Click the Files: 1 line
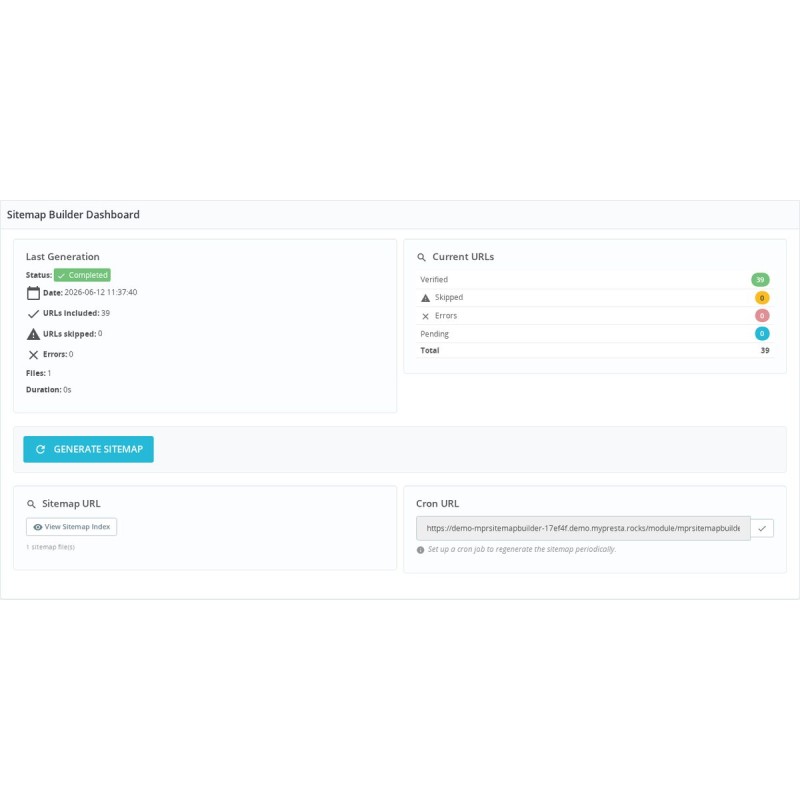 (x=38, y=373)
